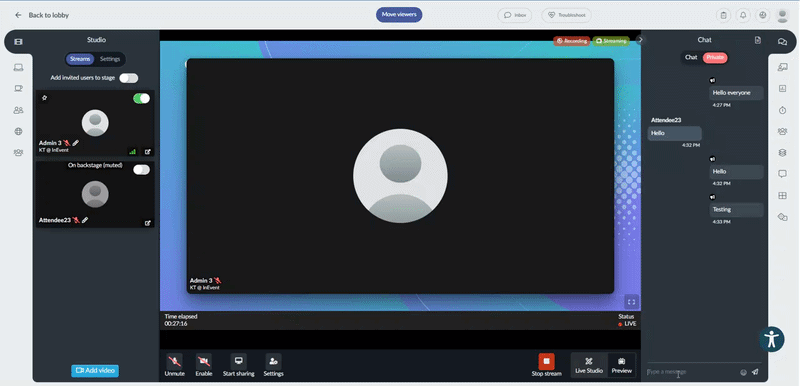Toggle Attendee23 onto the stage

pyautogui.click(x=141, y=170)
